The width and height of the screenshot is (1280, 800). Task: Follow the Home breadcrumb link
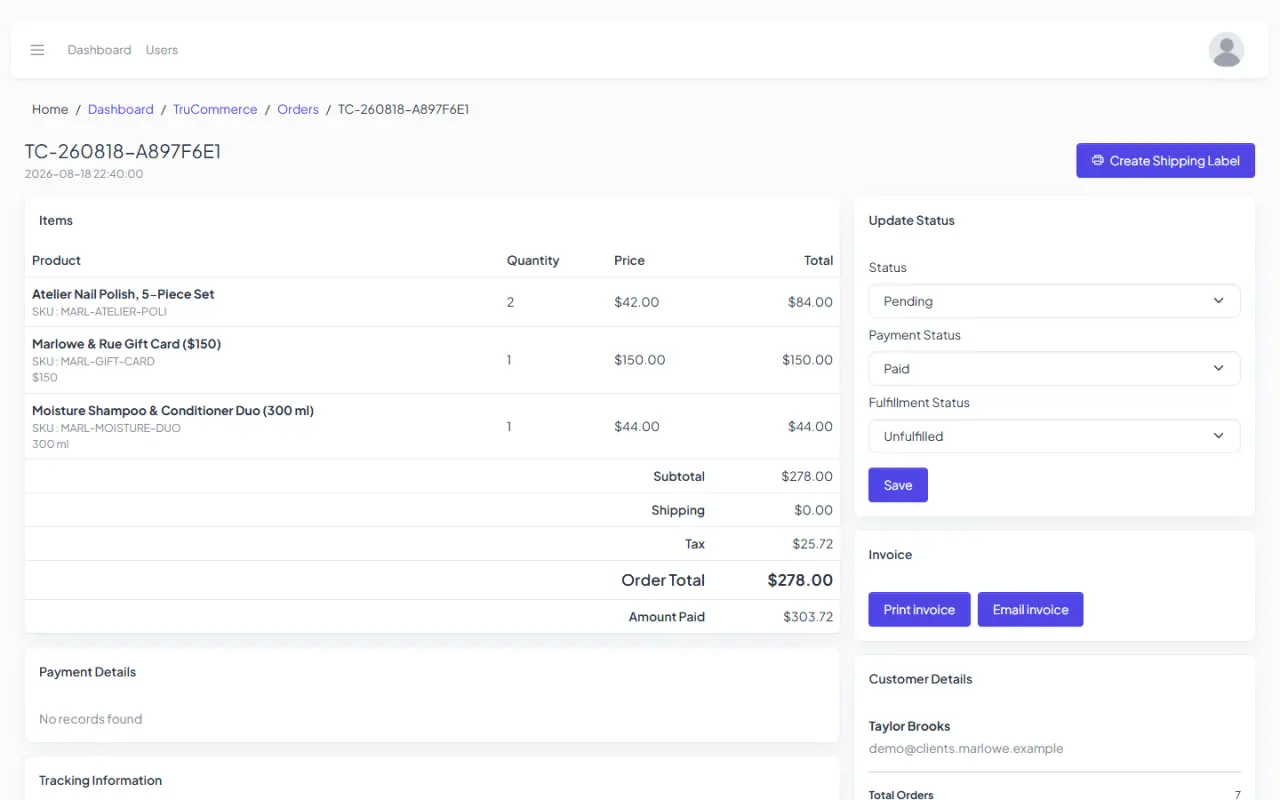tap(50, 109)
